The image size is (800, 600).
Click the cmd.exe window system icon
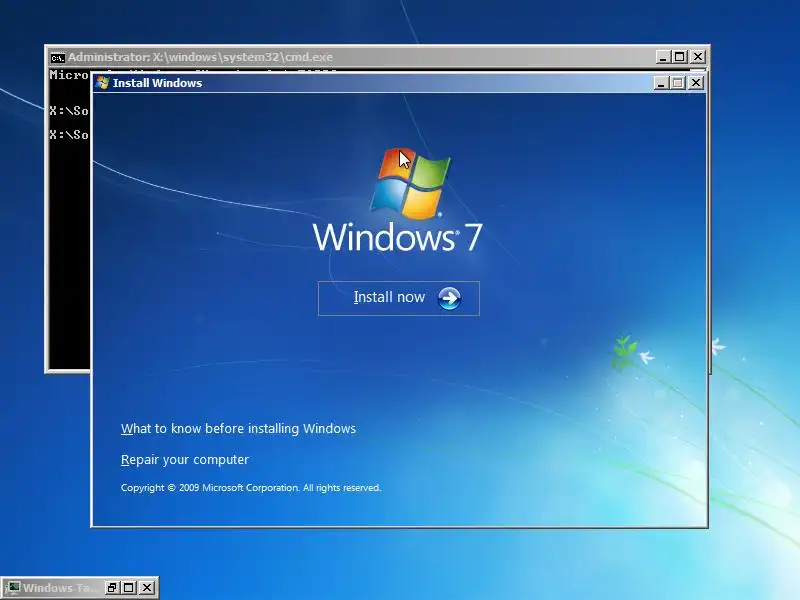tap(58, 57)
